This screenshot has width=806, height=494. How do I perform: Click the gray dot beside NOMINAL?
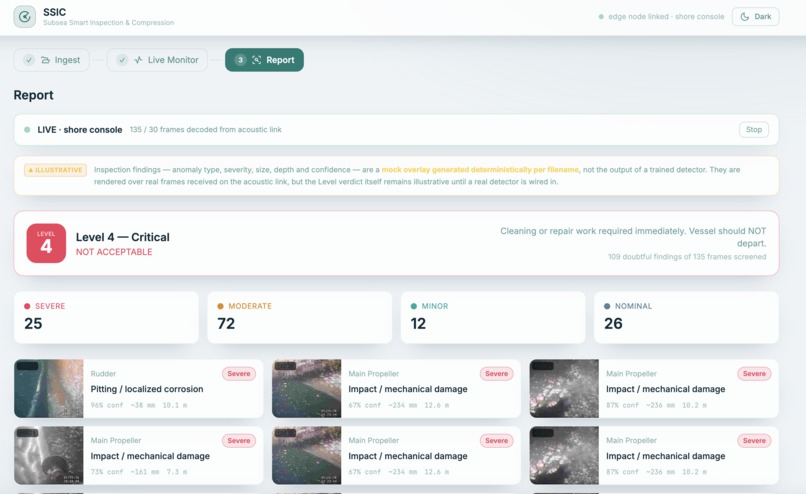[x=607, y=306]
